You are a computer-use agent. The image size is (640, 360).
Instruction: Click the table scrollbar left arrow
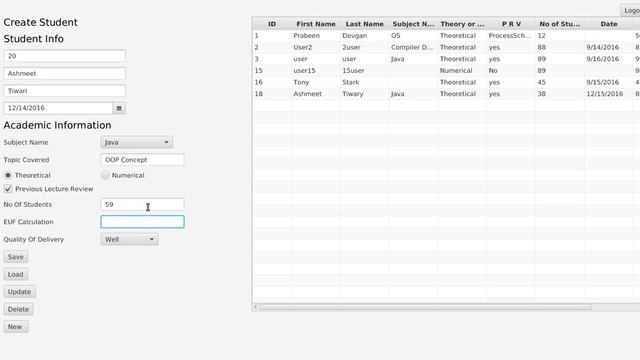[256, 307]
